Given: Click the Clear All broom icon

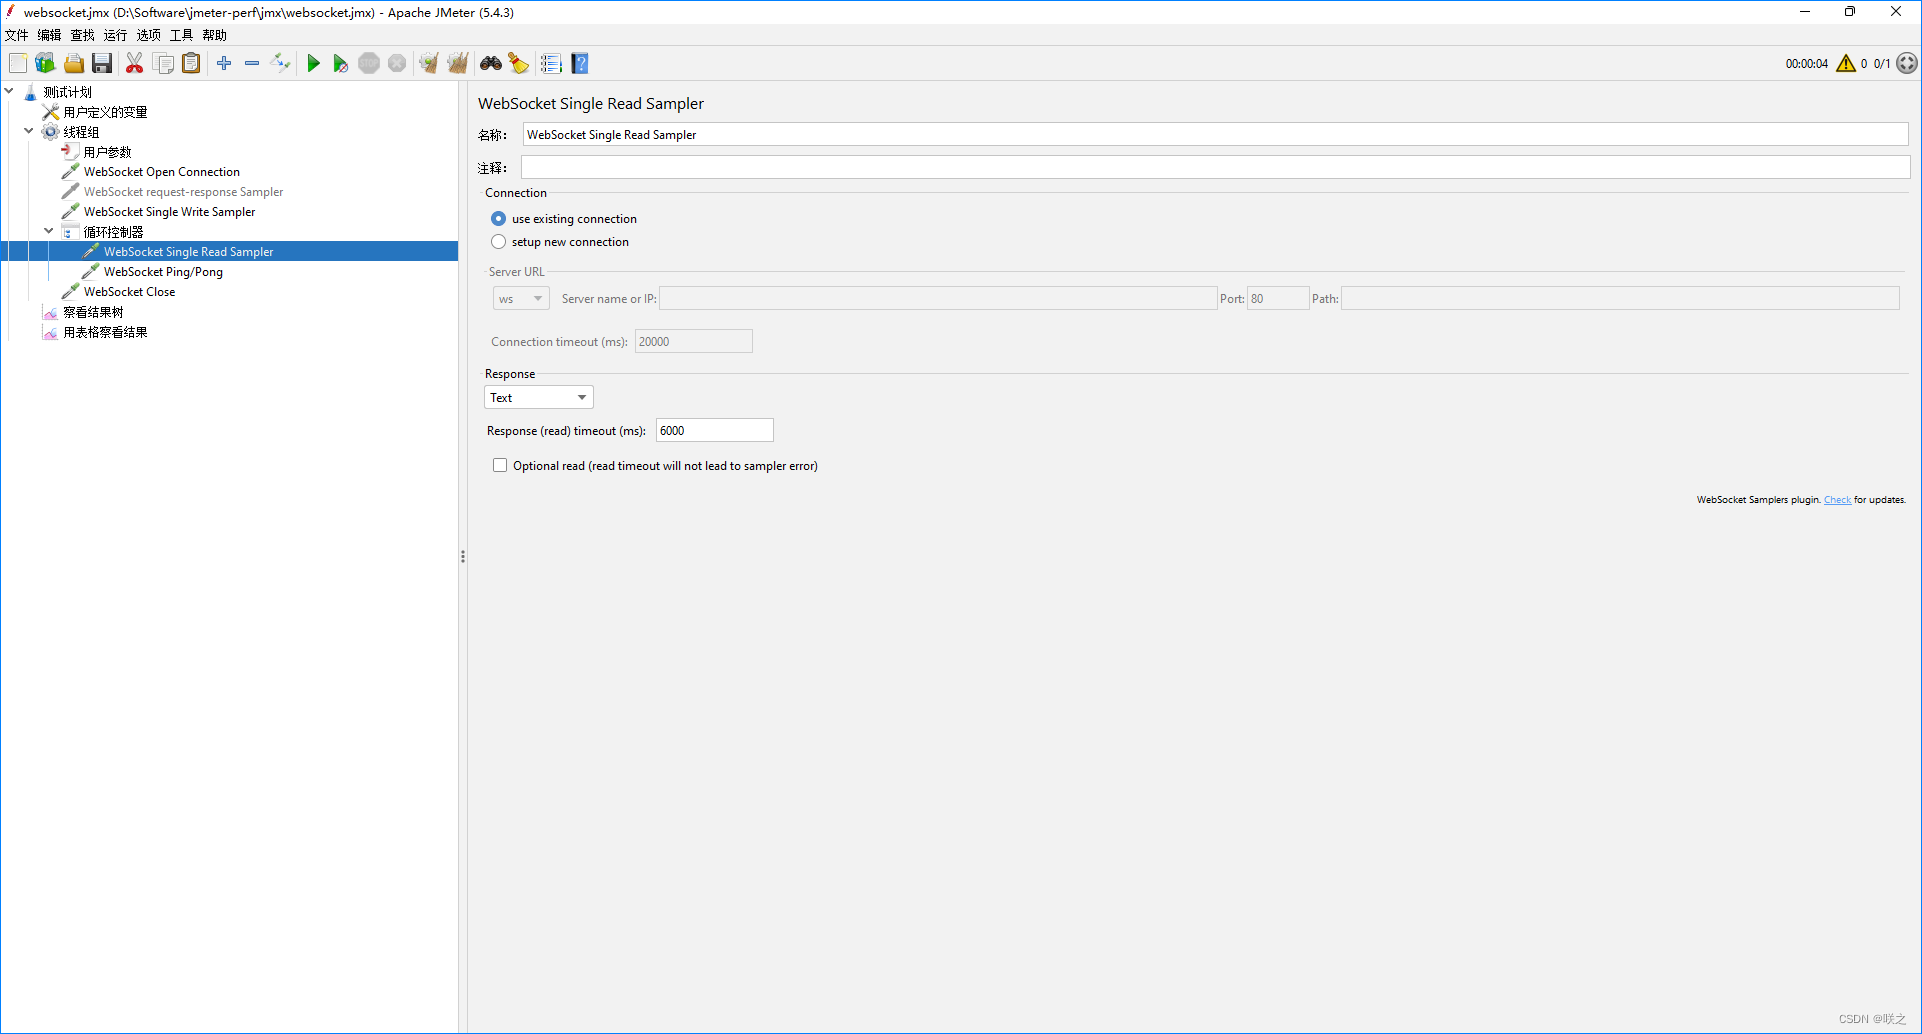Looking at the screenshot, I should coord(457,63).
